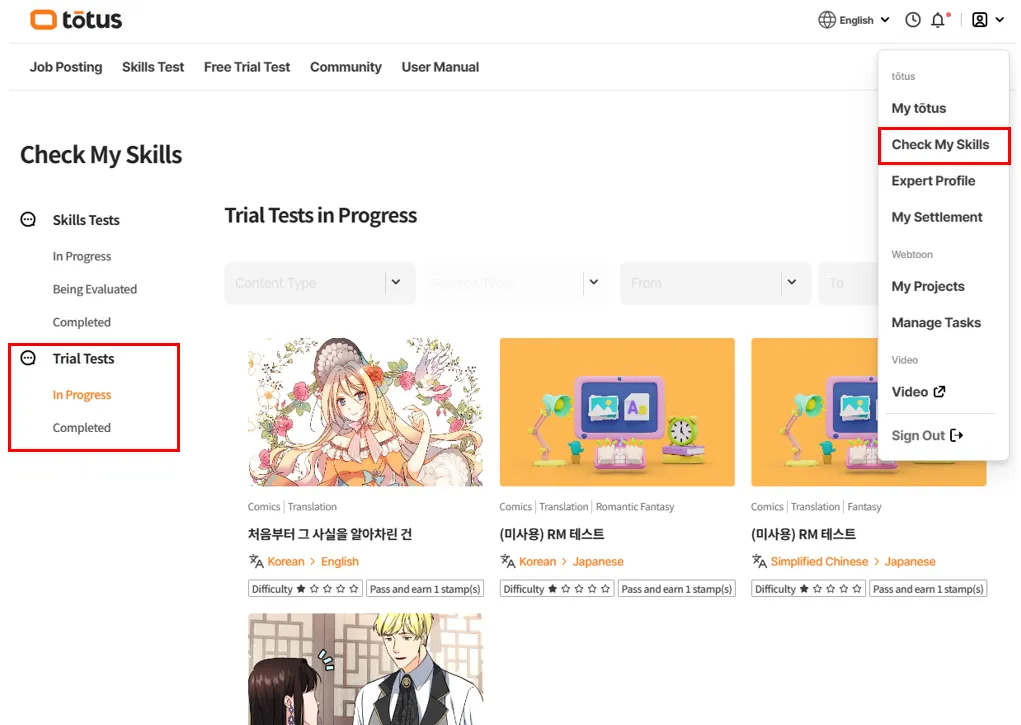
Task: Open In Progress under Skills Tests
Action: click(82, 257)
